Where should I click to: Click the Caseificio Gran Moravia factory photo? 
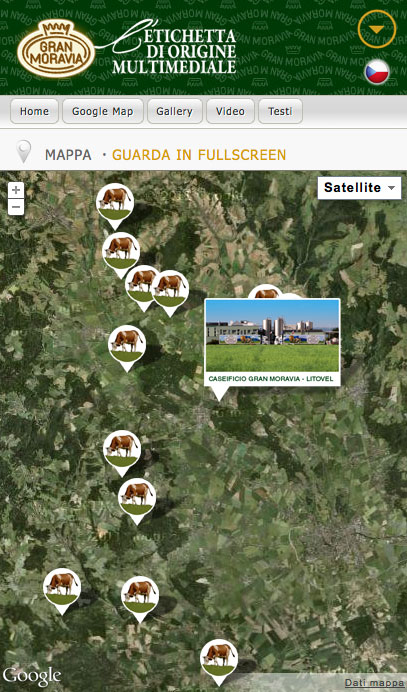[x=272, y=335]
